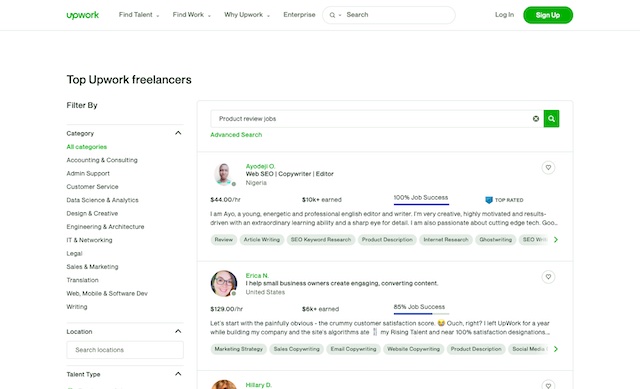Click the Web SEO | Copywriter | Editor title
The width and height of the screenshot is (640, 389).
(289, 174)
